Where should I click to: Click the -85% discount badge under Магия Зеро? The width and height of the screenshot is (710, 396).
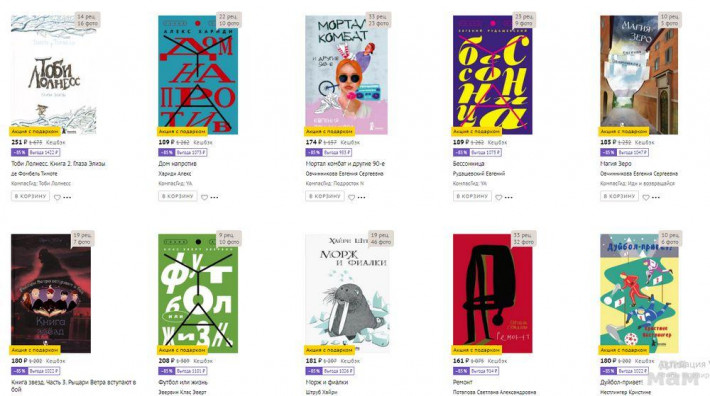608,153
